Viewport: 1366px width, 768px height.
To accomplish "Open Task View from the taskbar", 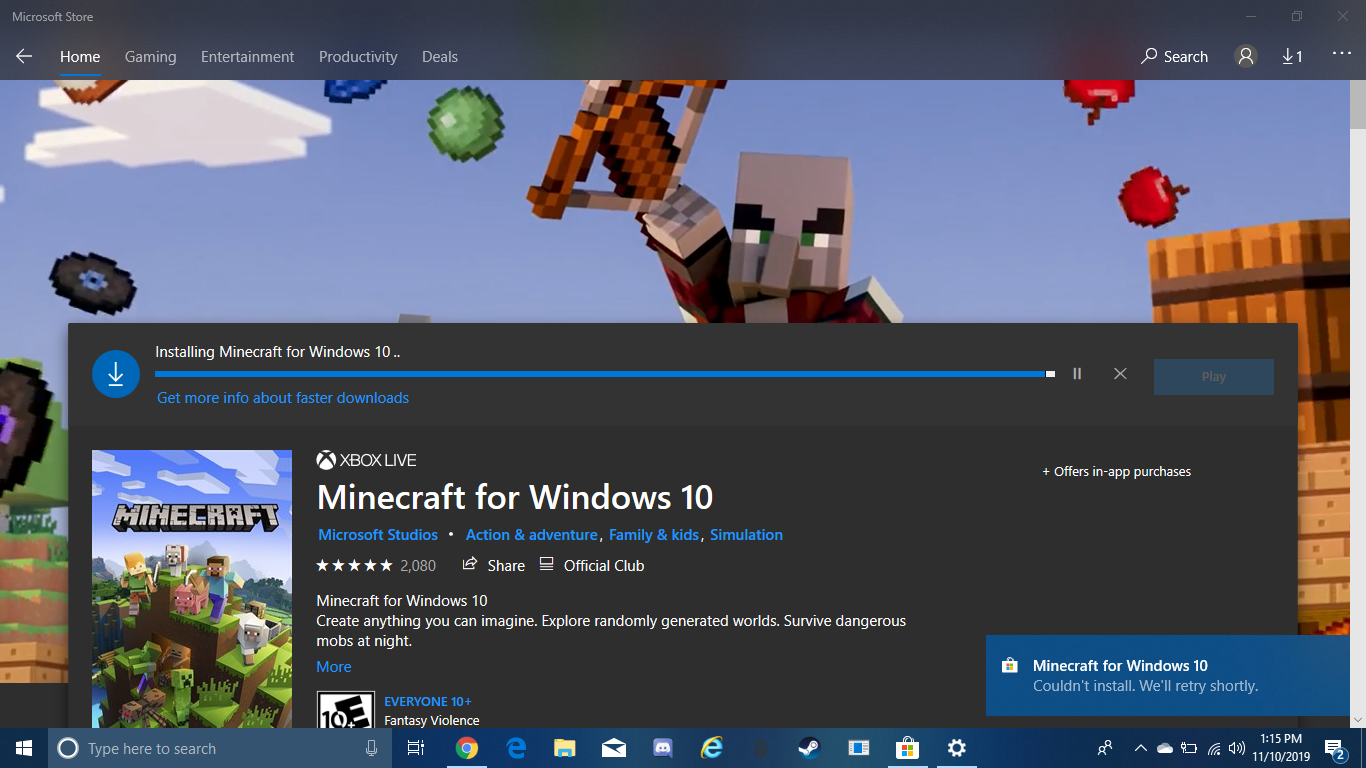I will 416,748.
